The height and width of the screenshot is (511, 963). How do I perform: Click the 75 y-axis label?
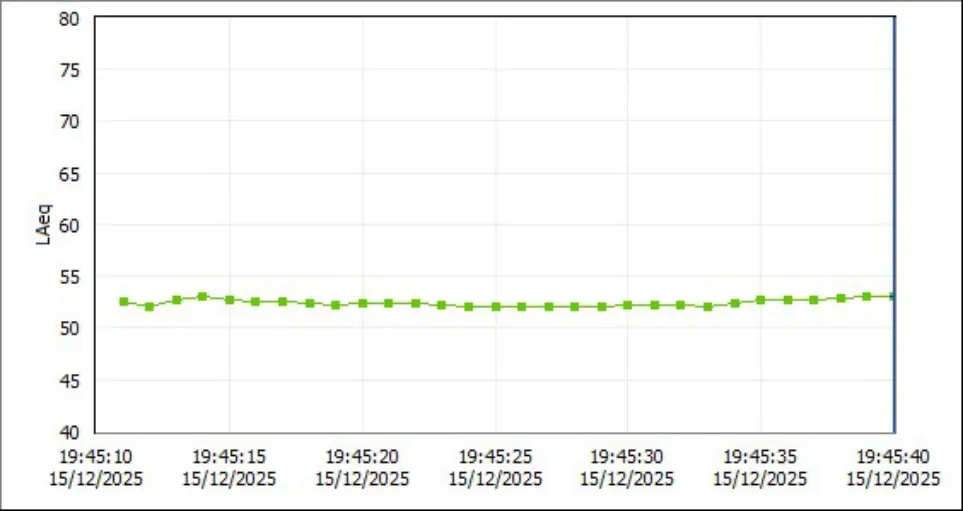pos(69,71)
